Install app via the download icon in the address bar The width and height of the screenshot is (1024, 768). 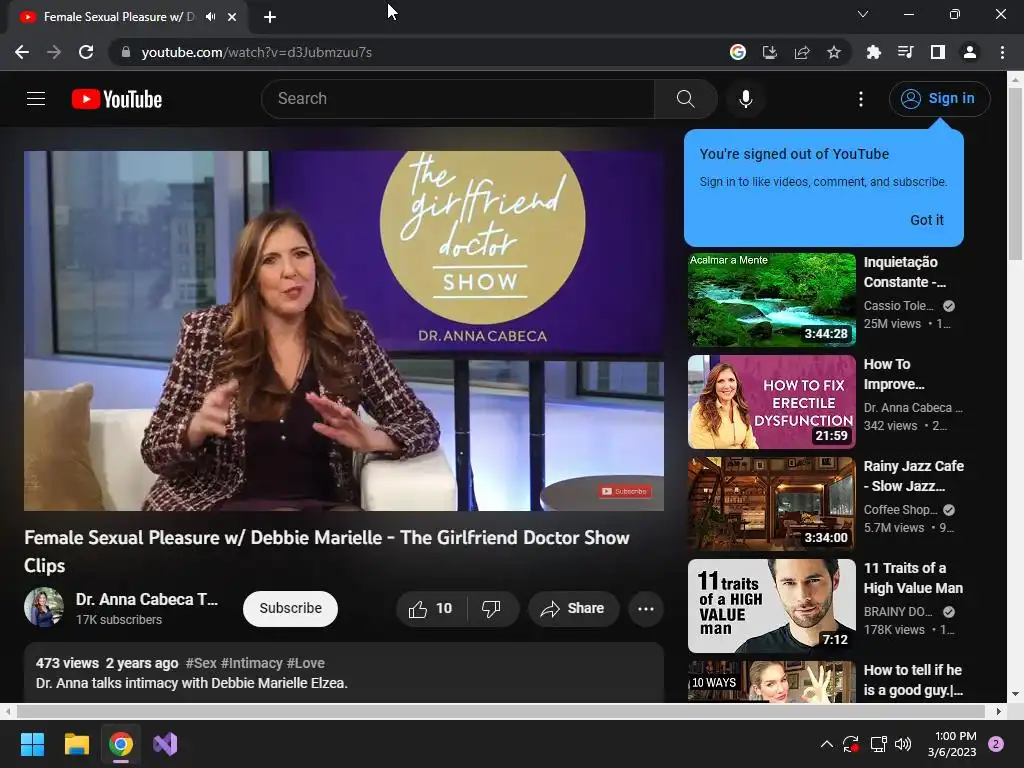pyautogui.click(x=770, y=52)
